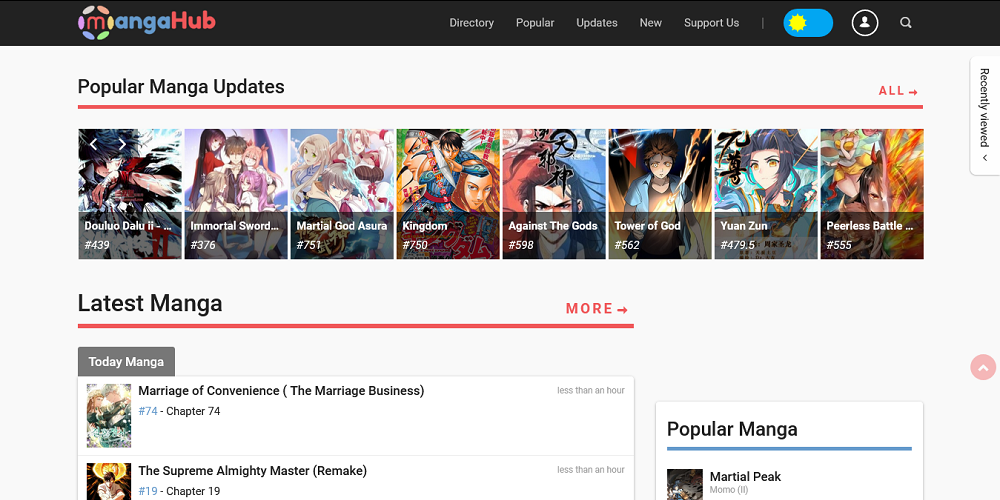
Task: Open Peerless Battle cover card
Action: (872, 194)
